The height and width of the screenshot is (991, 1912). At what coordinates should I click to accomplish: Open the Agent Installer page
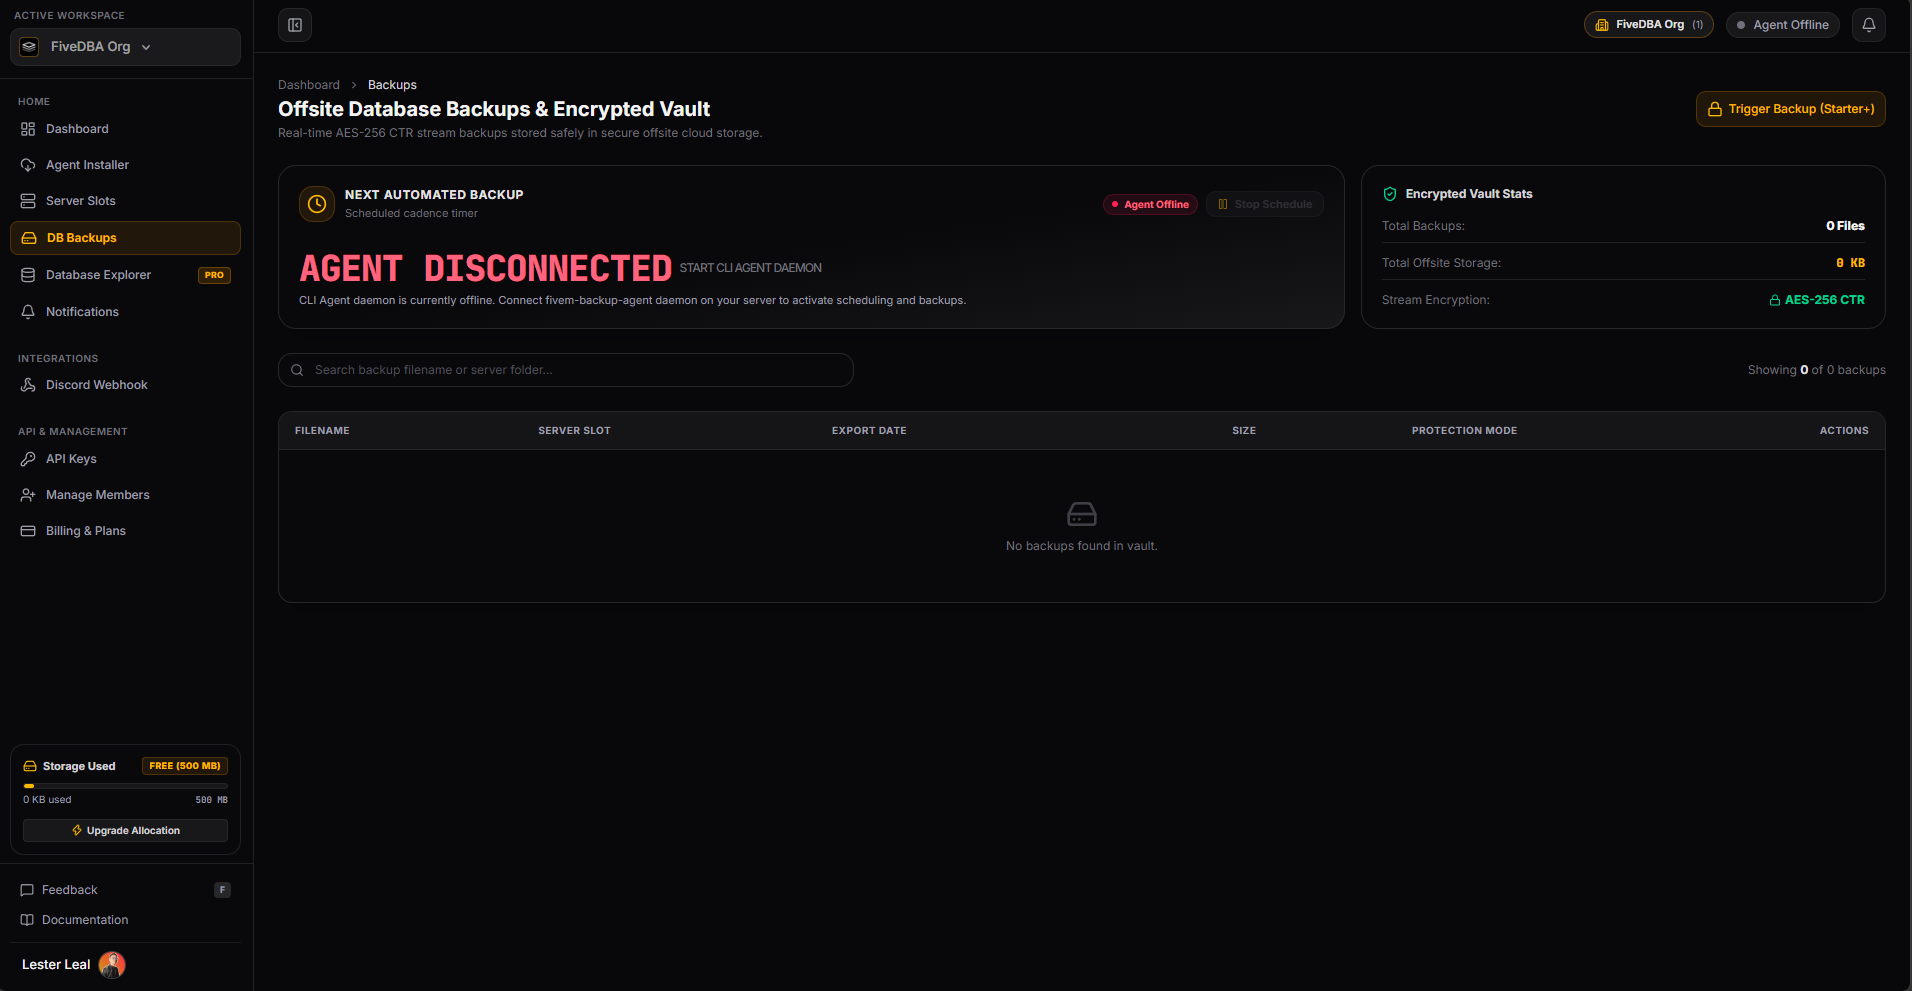[125, 165]
